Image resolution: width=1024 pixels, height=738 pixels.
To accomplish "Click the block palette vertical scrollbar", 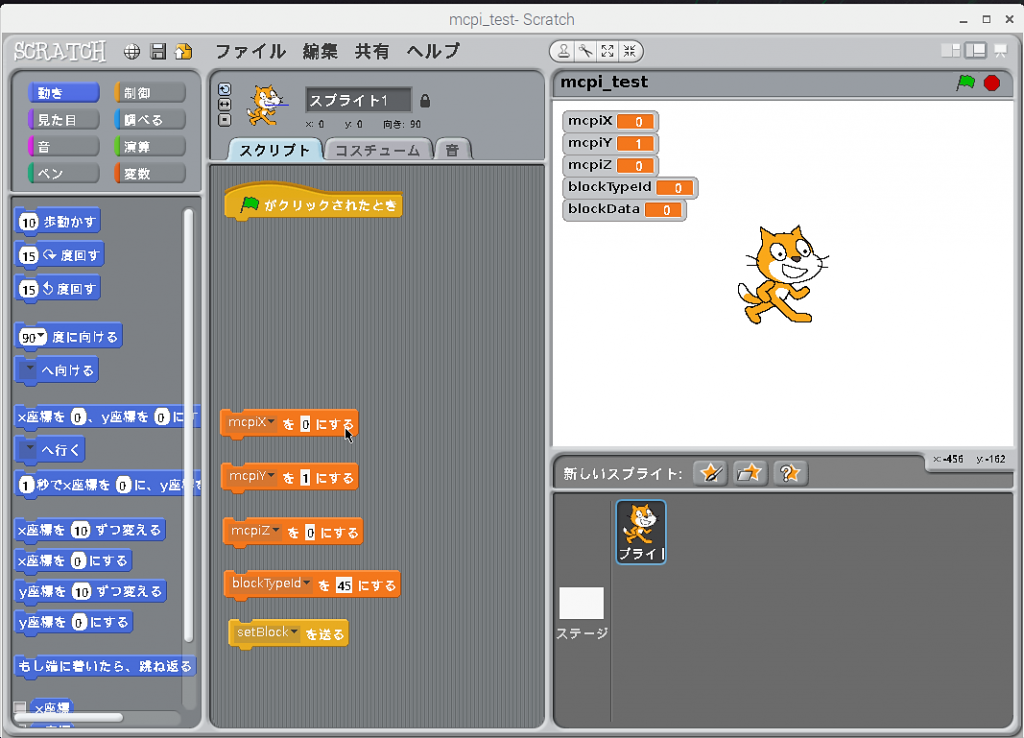I will [188, 425].
